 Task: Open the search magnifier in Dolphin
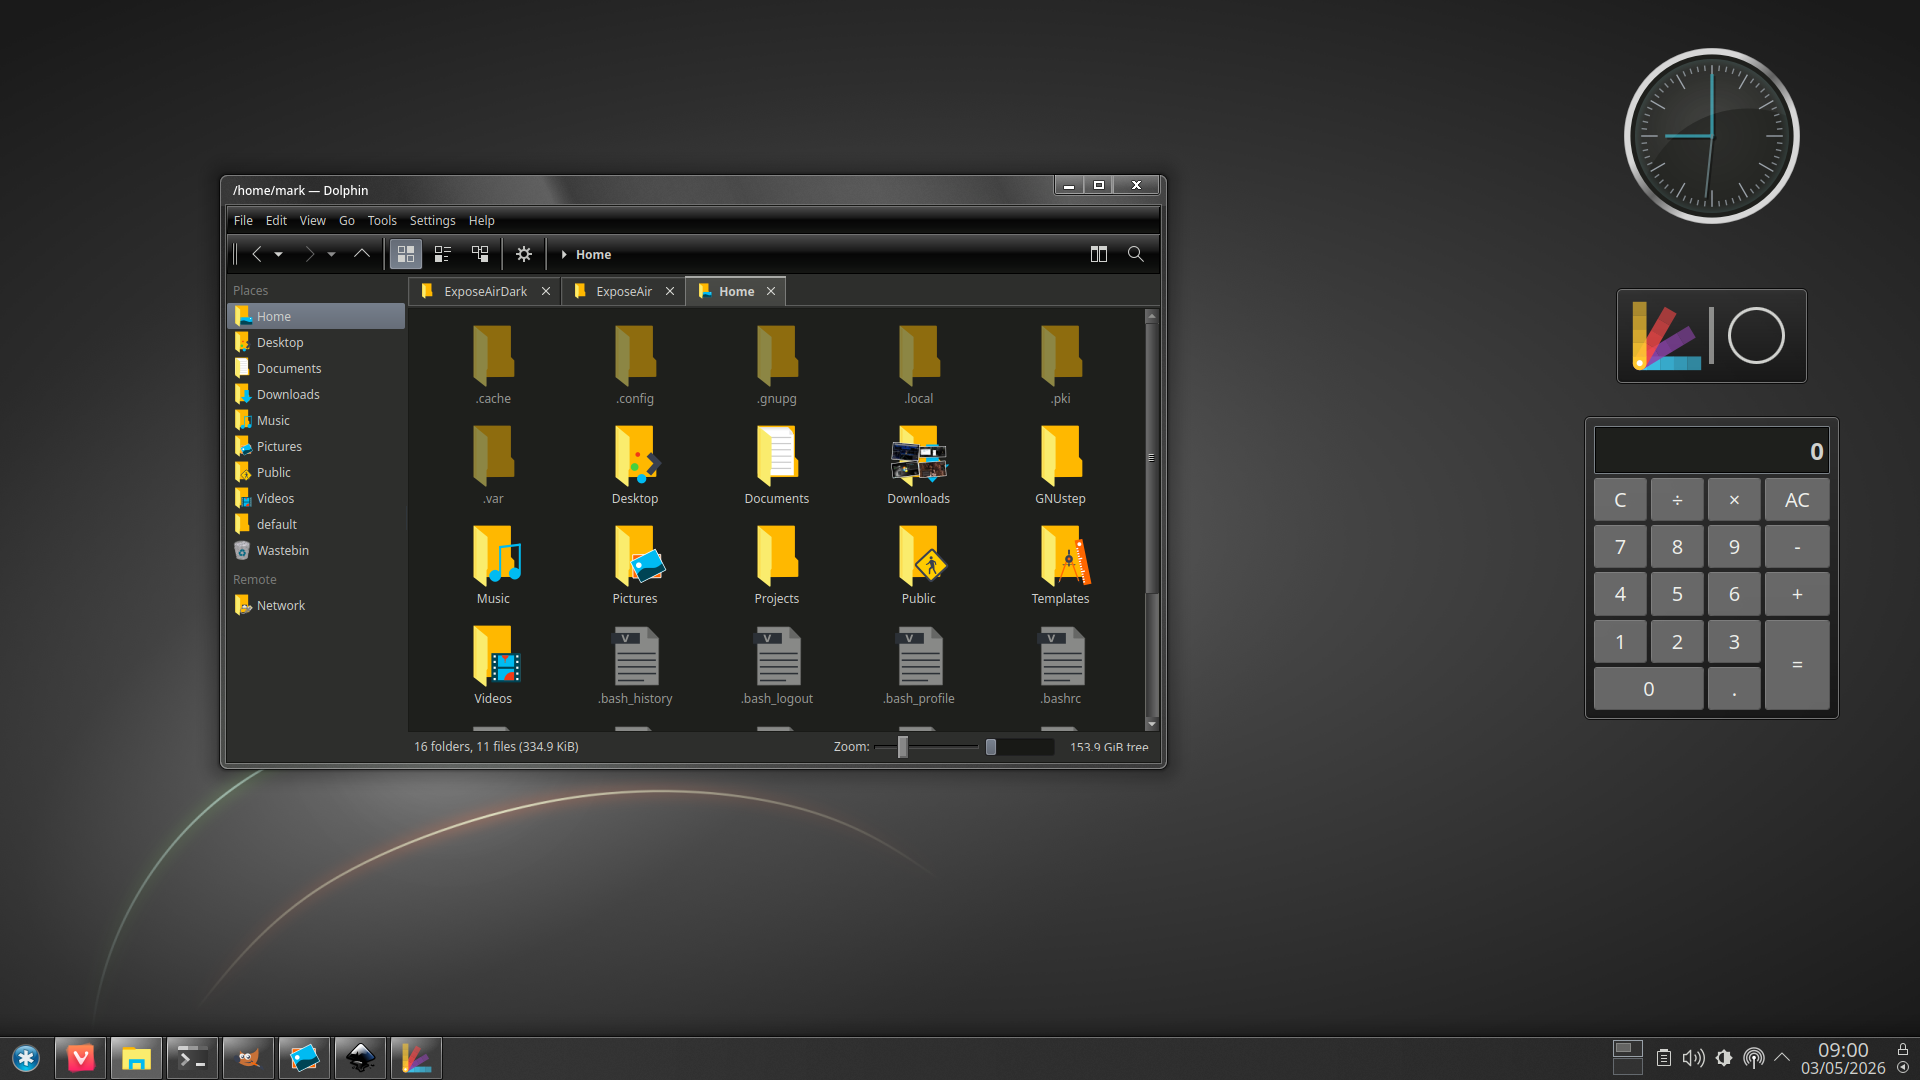[x=1135, y=254]
